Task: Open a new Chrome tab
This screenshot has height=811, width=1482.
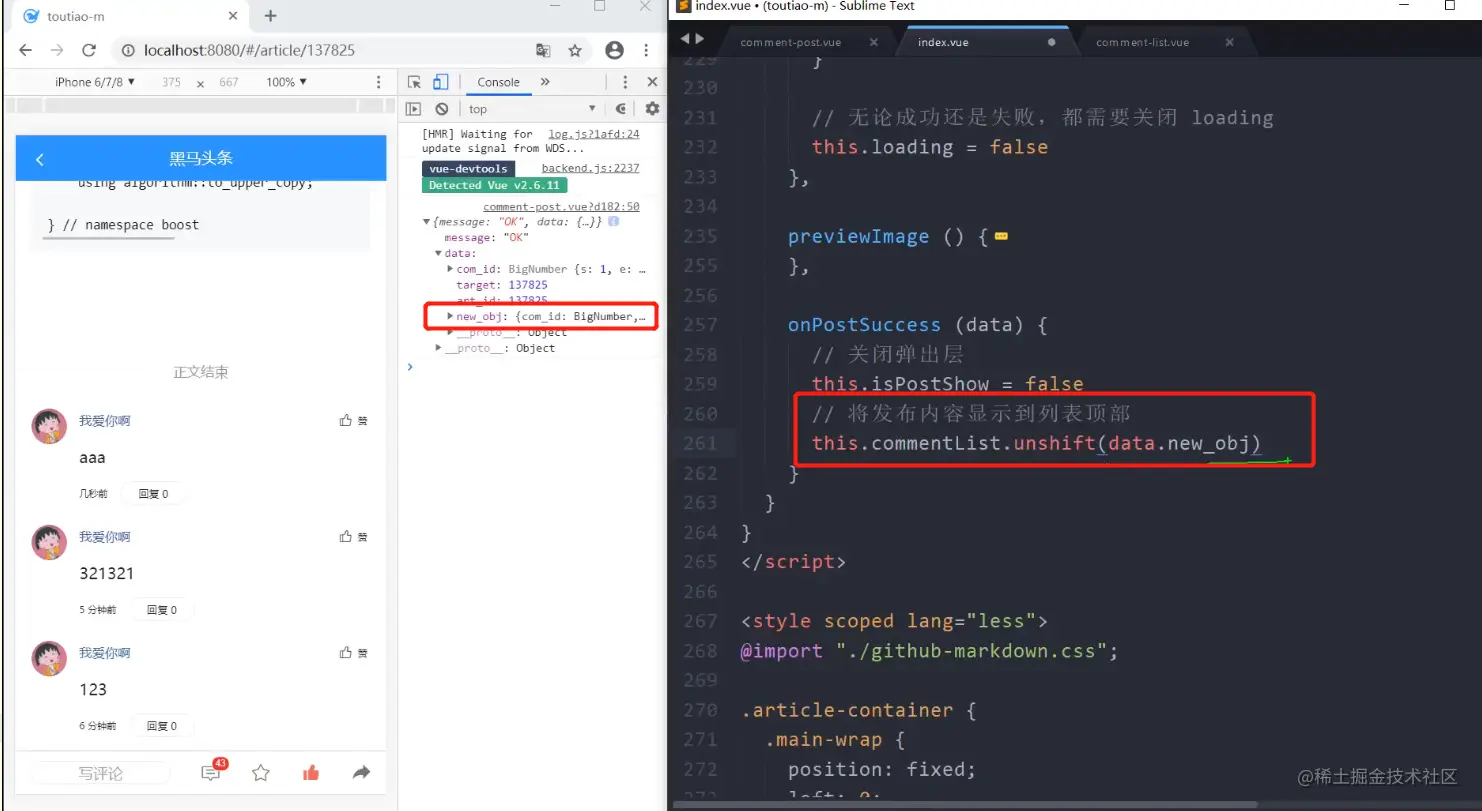Action: tap(270, 16)
